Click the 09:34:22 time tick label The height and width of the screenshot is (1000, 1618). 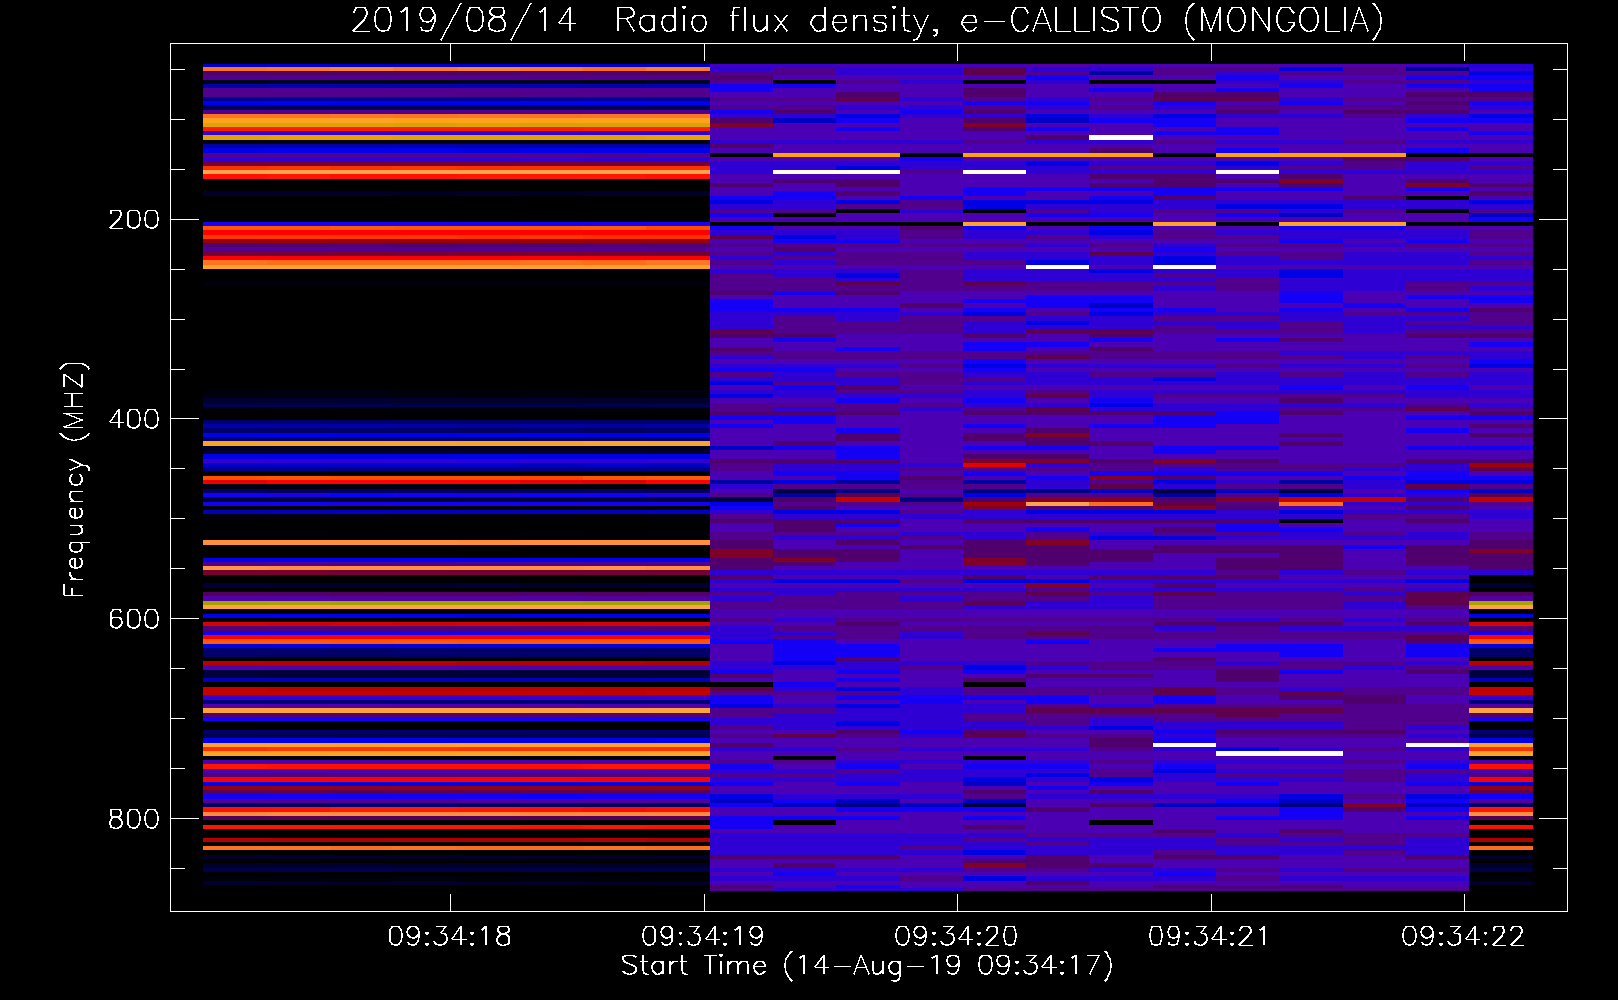[x=1463, y=937]
